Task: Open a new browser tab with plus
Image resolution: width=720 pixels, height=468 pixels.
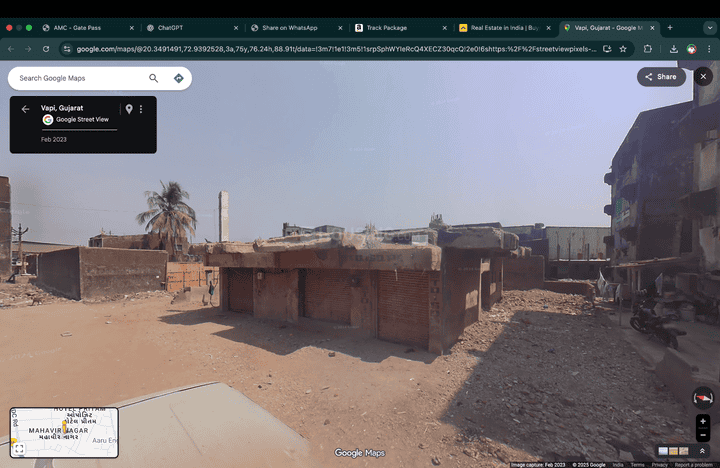Action: point(670,28)
